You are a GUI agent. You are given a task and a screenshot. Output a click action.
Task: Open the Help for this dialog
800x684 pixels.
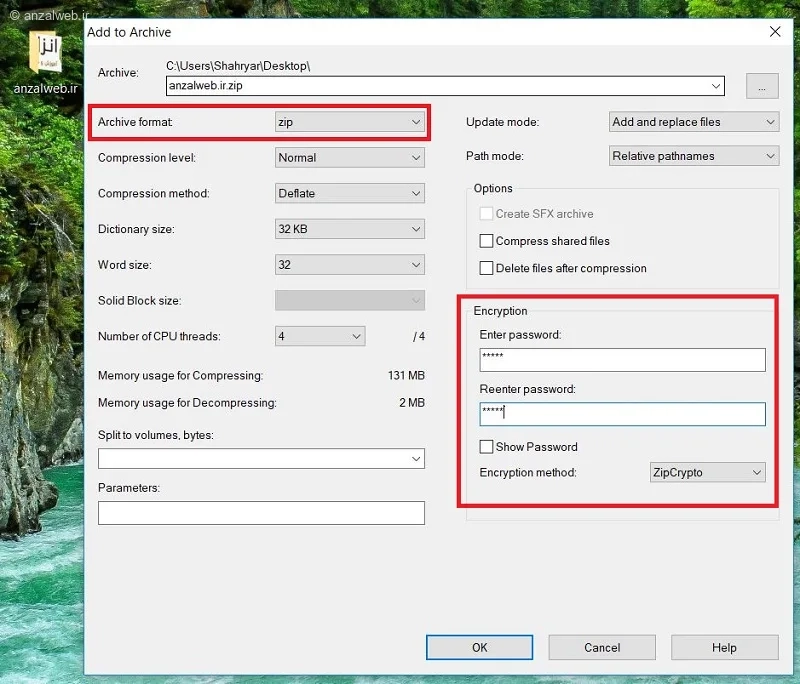pos(724,647)
